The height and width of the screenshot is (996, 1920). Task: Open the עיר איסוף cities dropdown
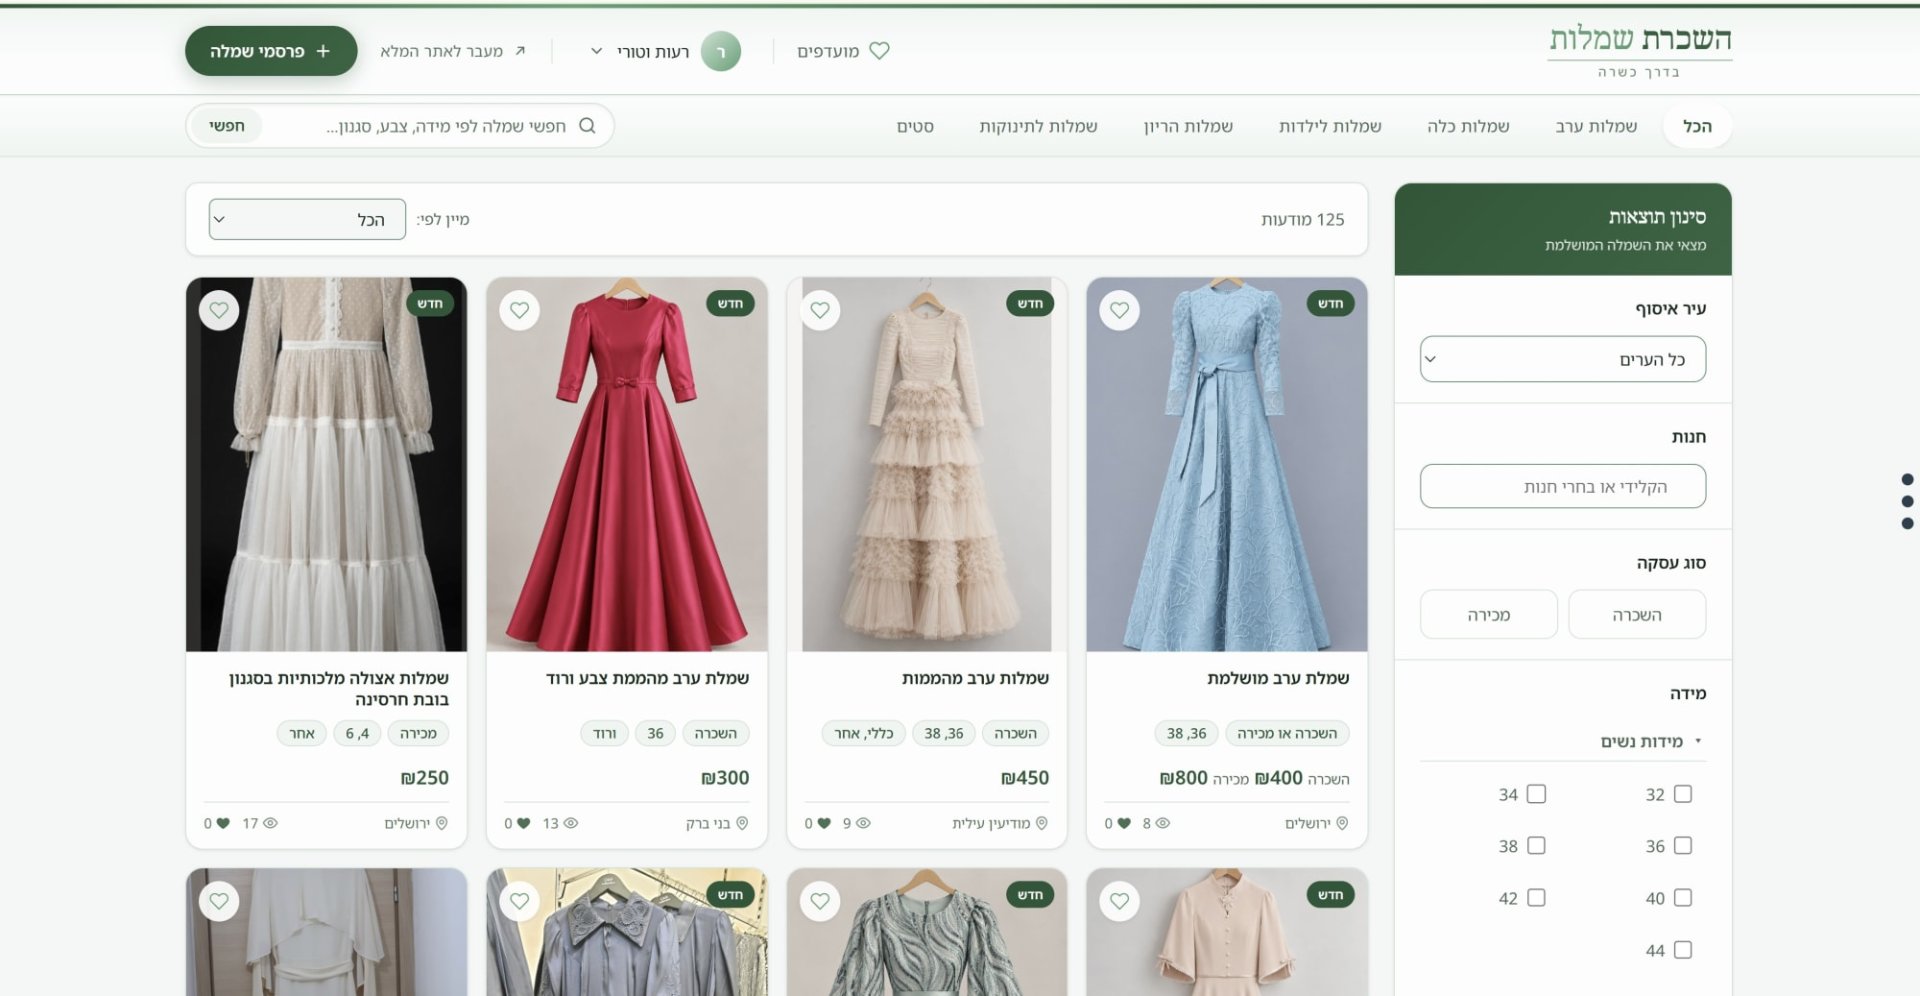(1563, 359)
